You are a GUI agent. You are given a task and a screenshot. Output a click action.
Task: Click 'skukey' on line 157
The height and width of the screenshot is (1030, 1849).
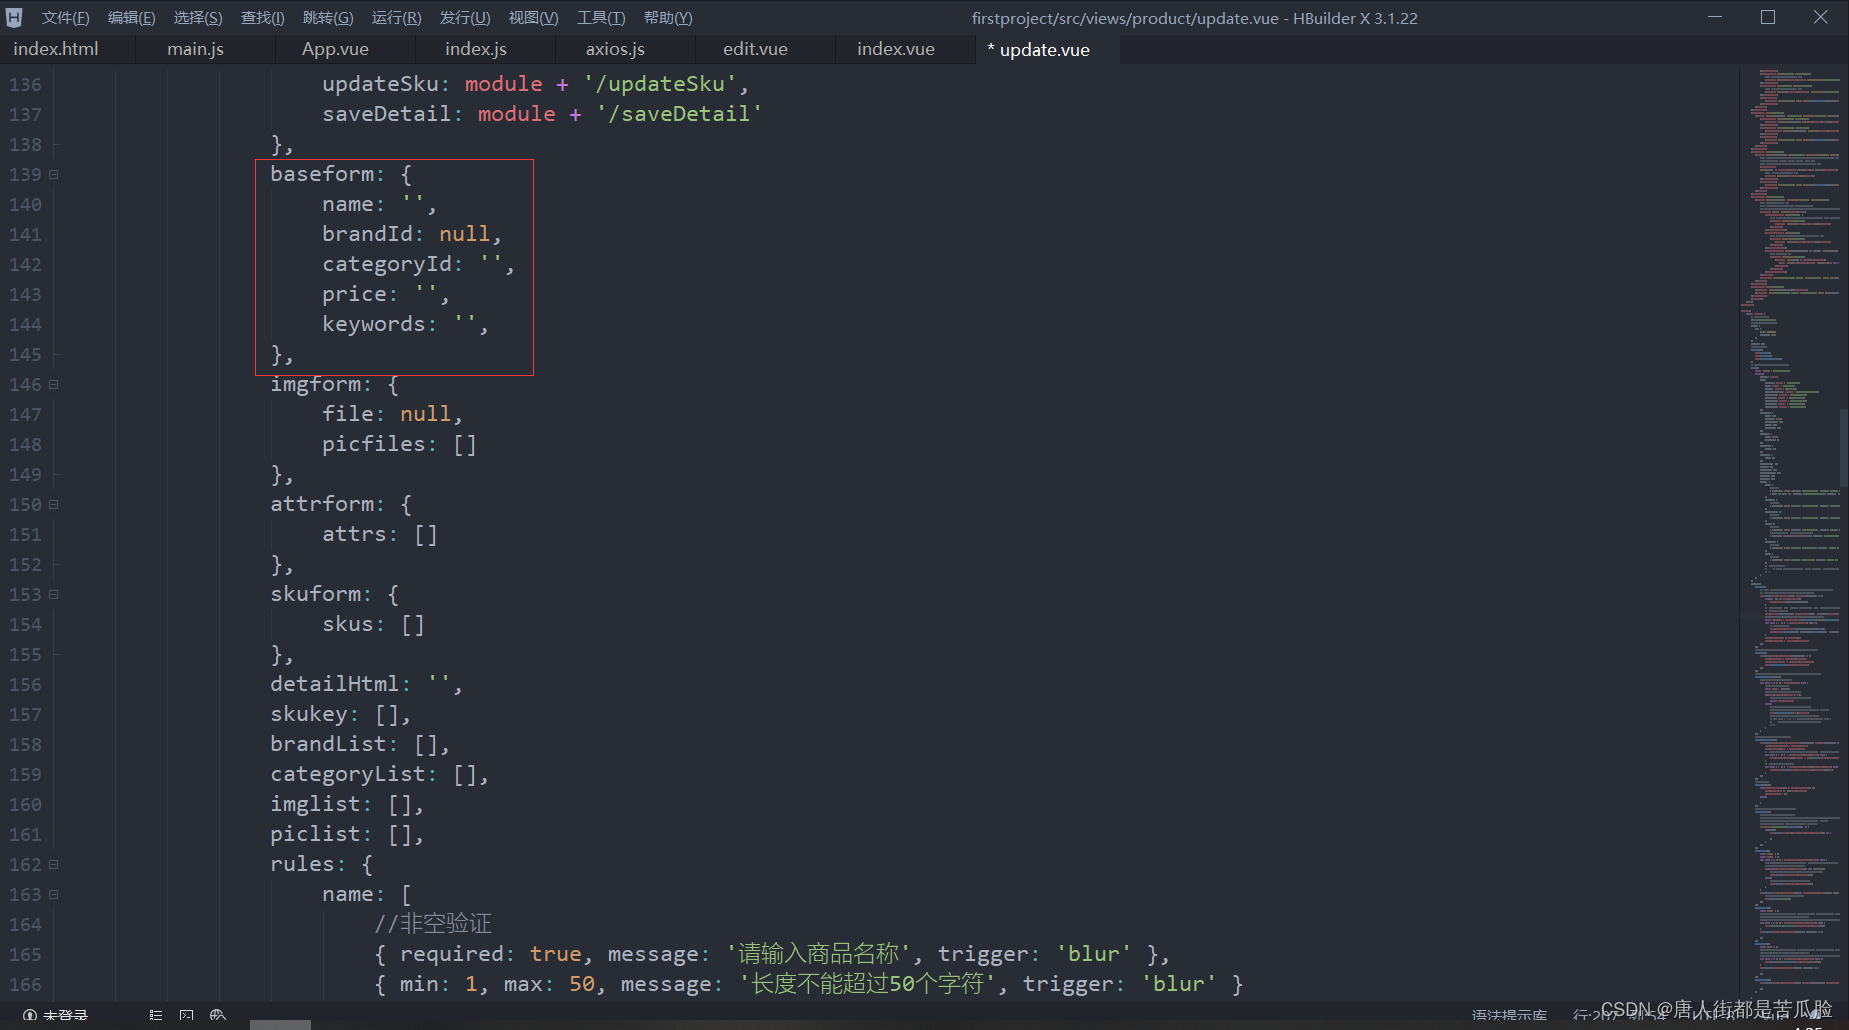[x=309, y=714]
